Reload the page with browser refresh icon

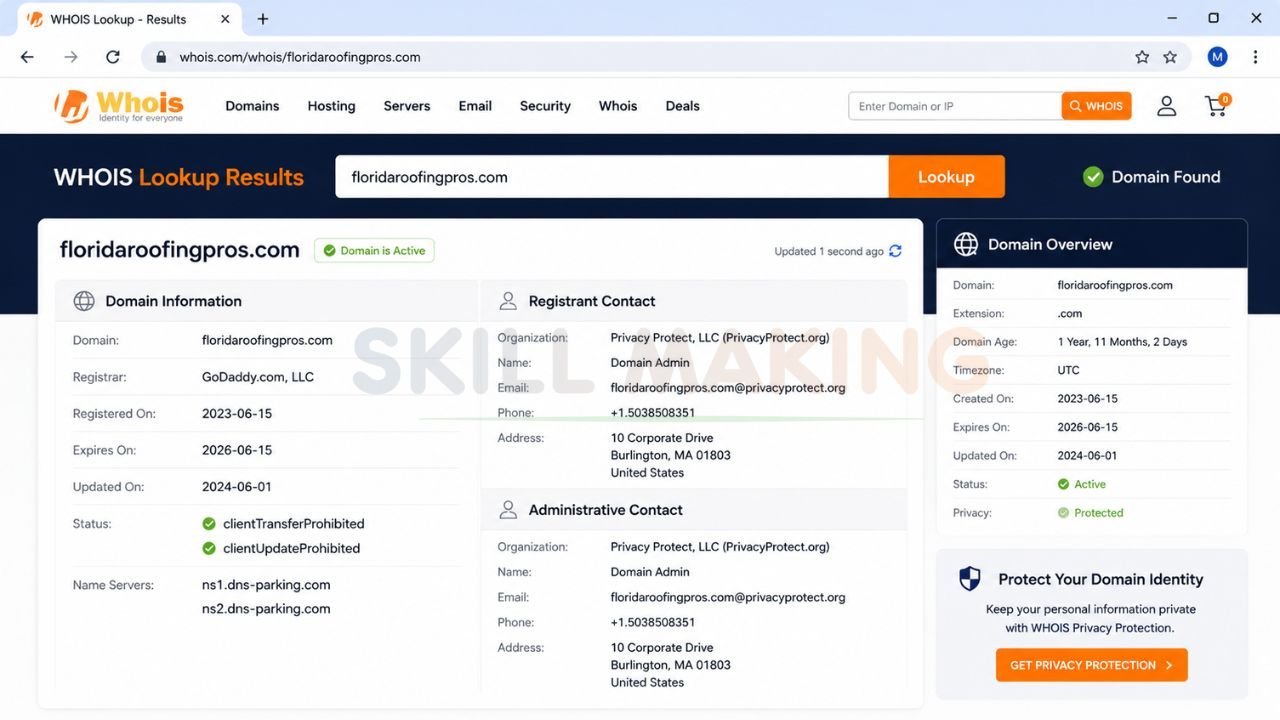click(x=113, y=57)
